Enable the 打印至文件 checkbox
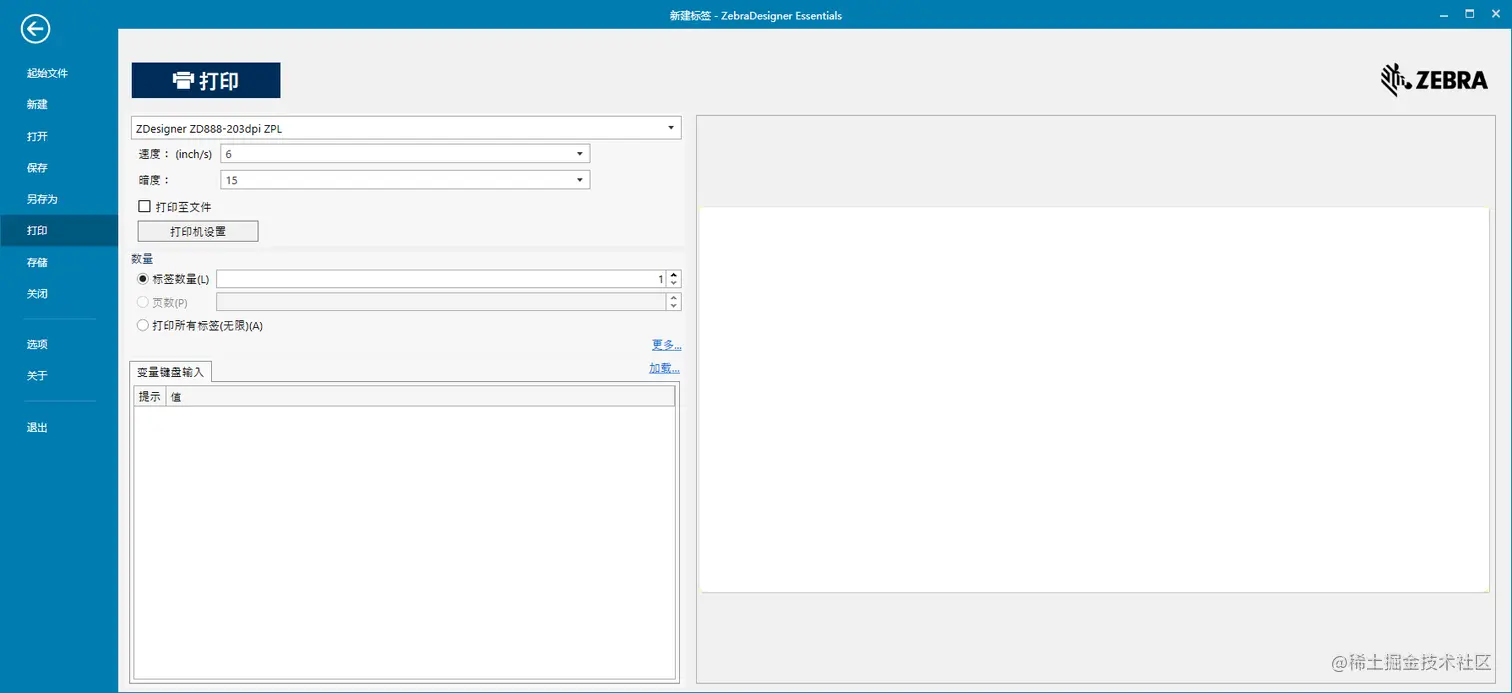 (145, 206)
